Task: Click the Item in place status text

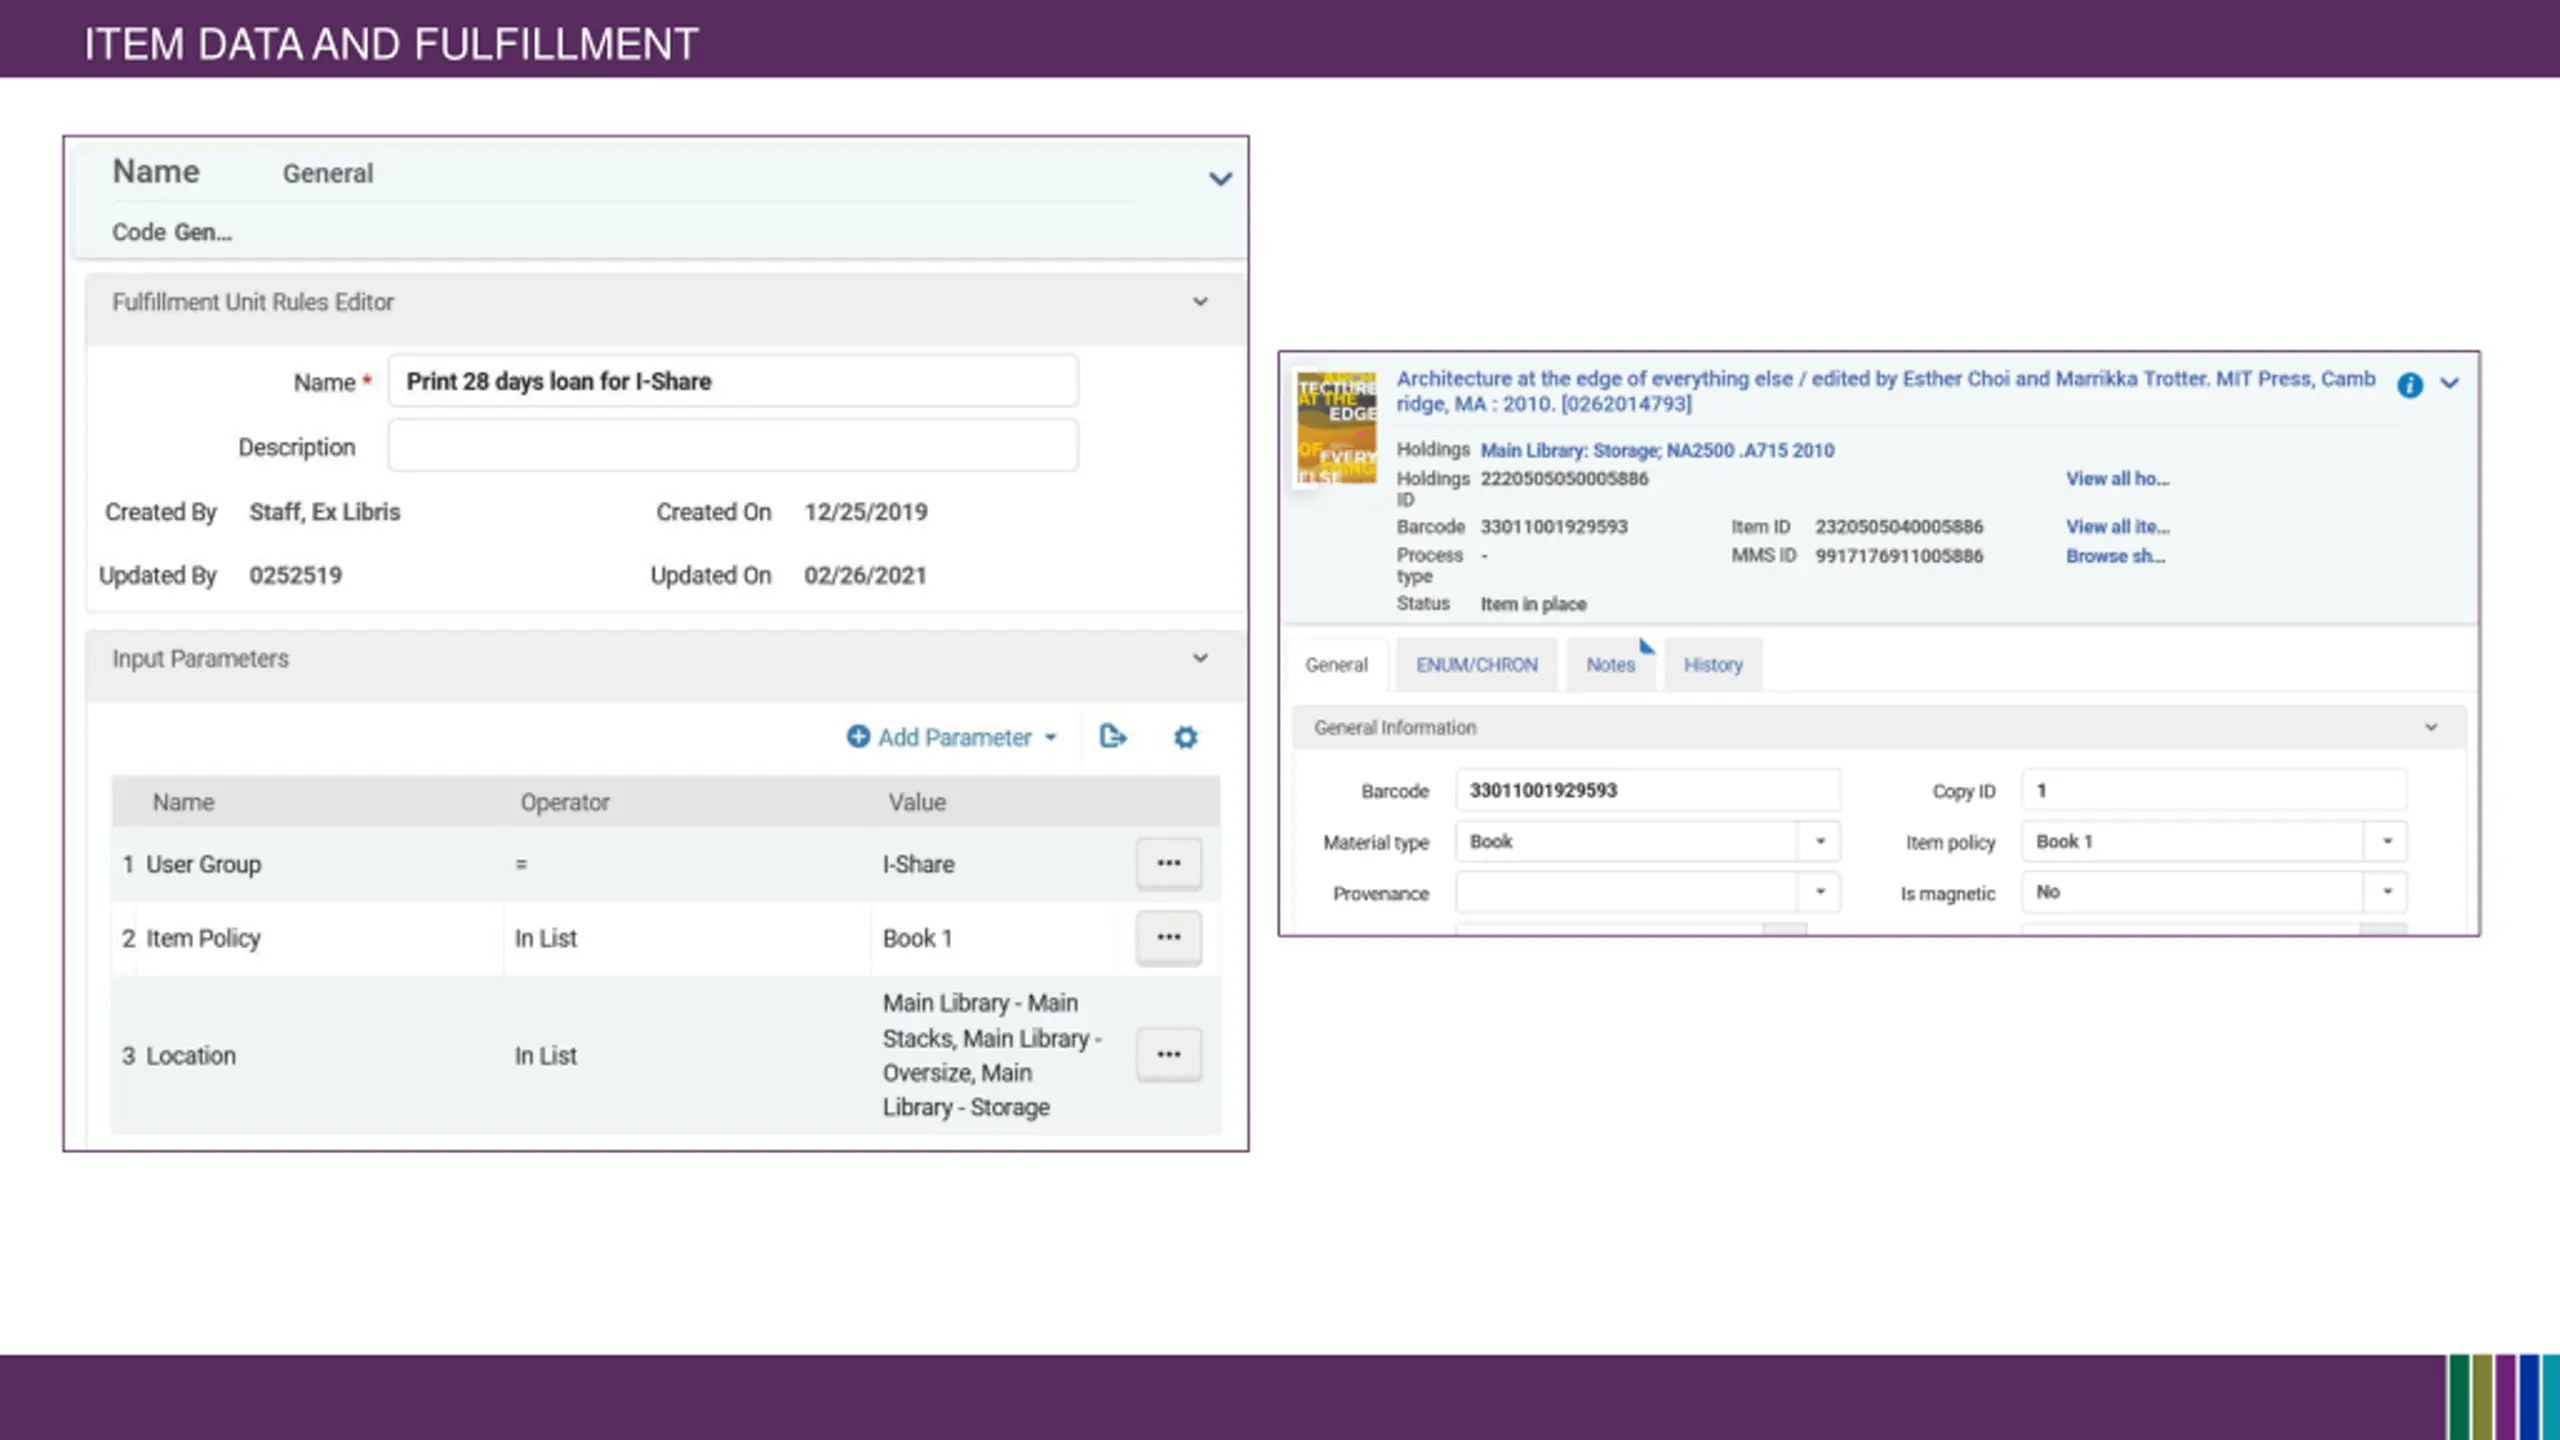Action: [x=1533, y=604]
